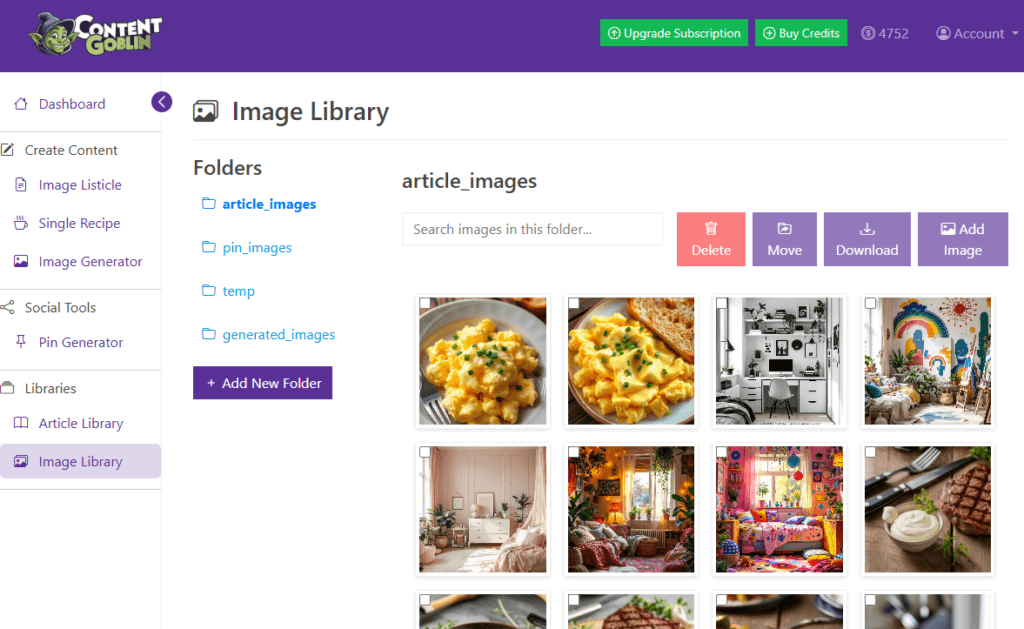Click the Buy Credits button
The width and height of the screenshot is (1024, 629).
pos(801,33)
